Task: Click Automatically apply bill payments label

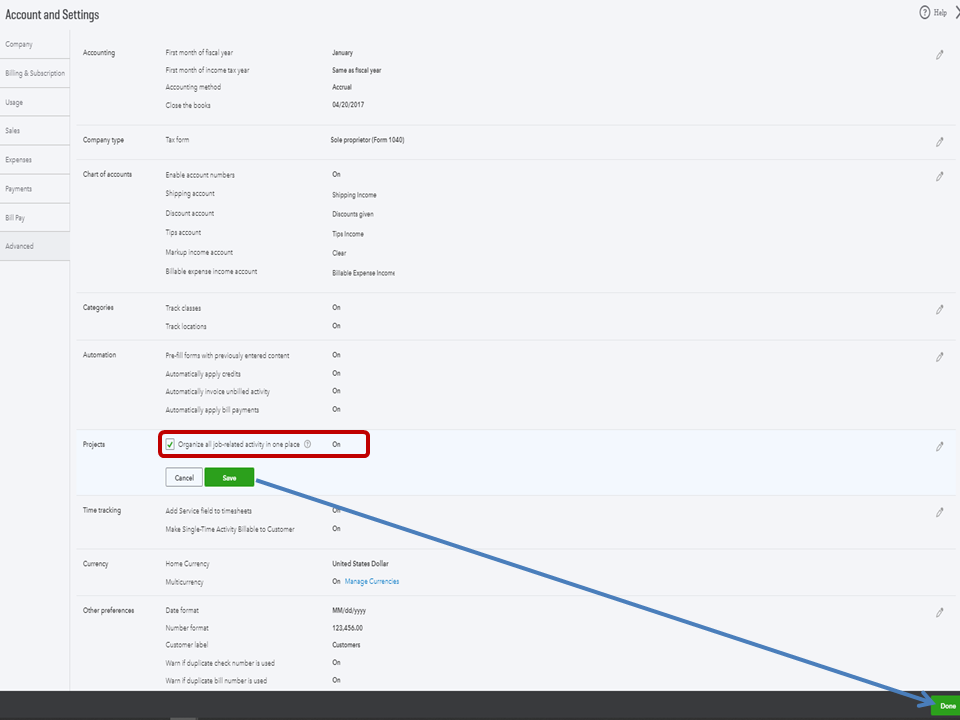Action: click(212, 410)
